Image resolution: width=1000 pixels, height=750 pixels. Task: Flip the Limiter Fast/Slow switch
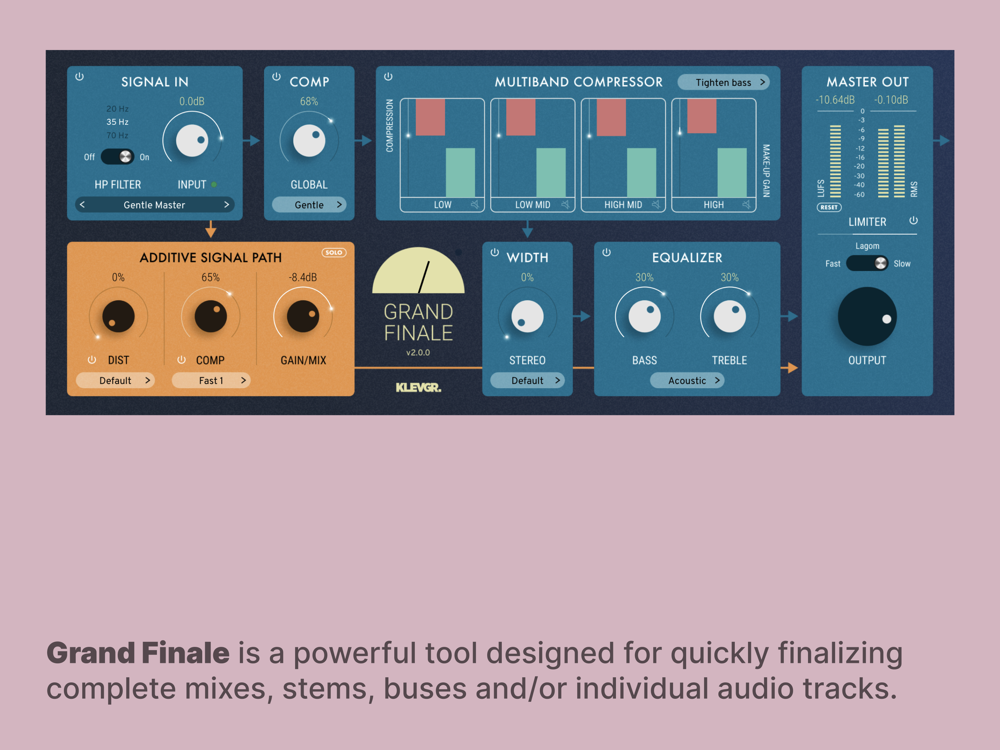click(867, 263)
